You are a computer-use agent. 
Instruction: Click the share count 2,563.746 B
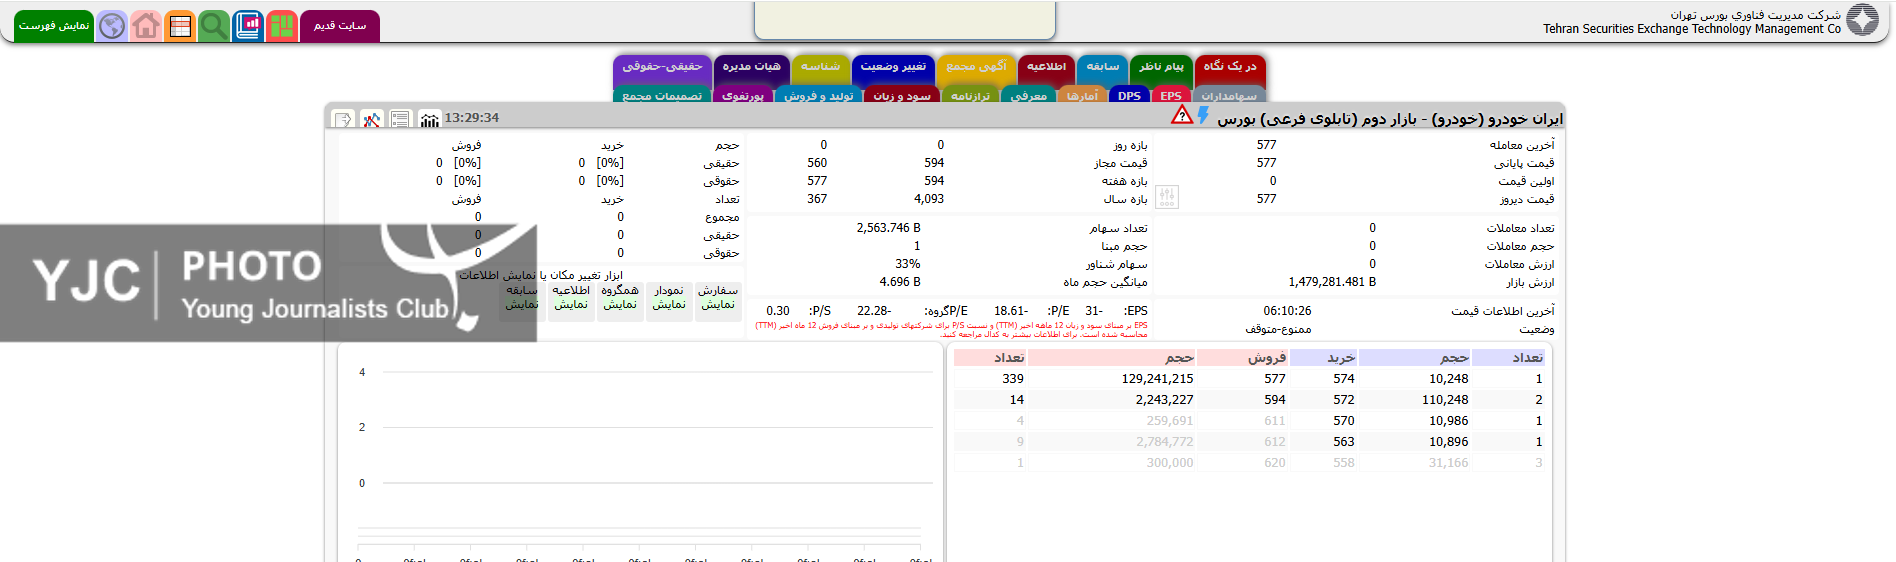coord(888,228)
